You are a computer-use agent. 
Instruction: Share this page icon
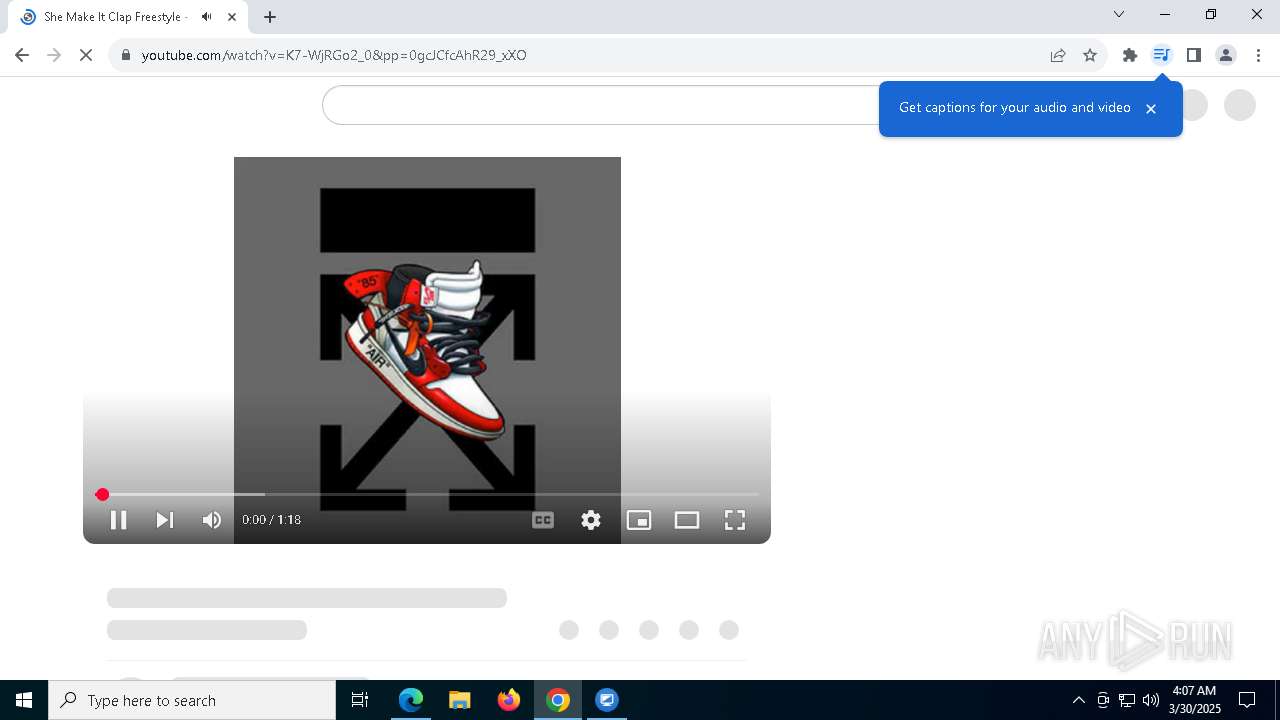pos(1058,55)
